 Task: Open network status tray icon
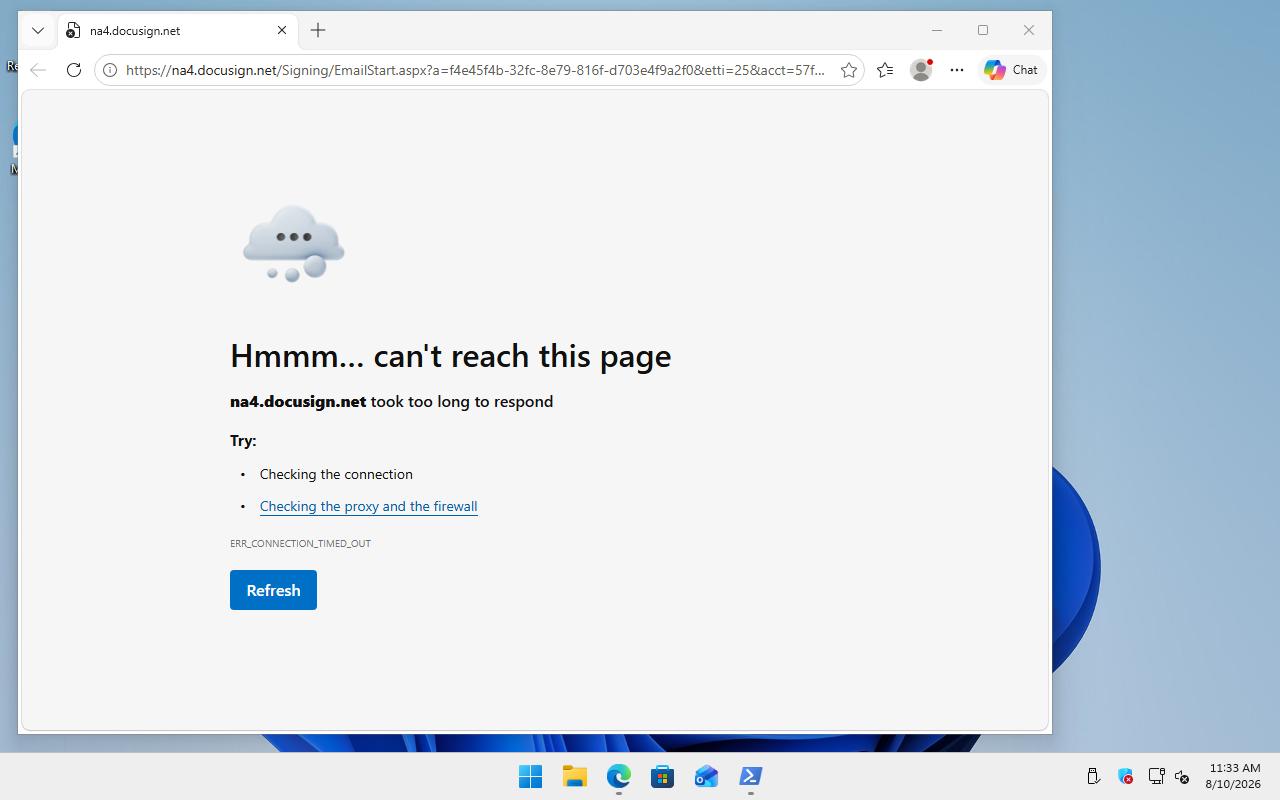pyautogui.click(x=1156, y=776)
